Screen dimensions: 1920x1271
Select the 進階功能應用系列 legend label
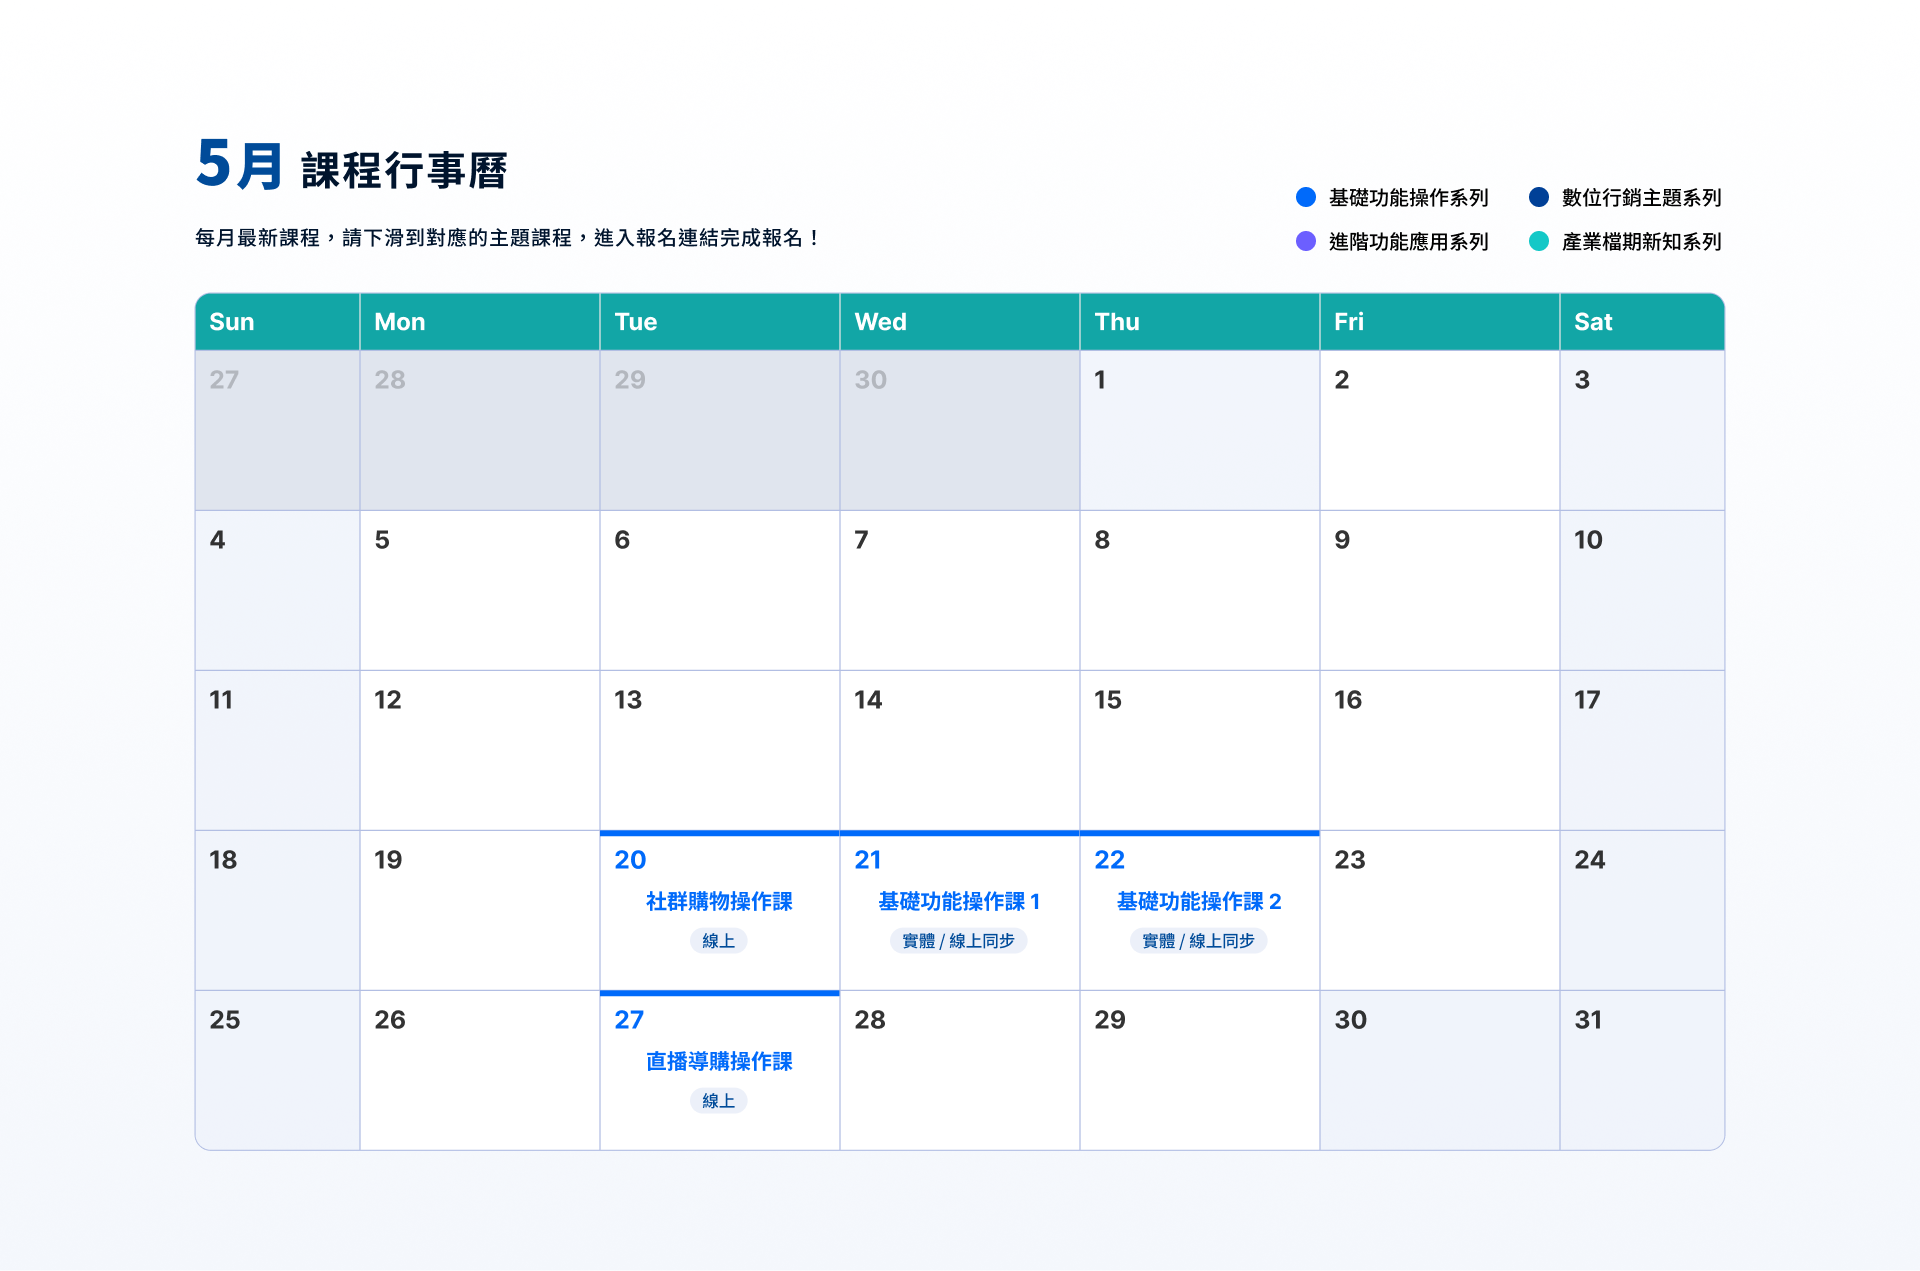(1408, 242)
